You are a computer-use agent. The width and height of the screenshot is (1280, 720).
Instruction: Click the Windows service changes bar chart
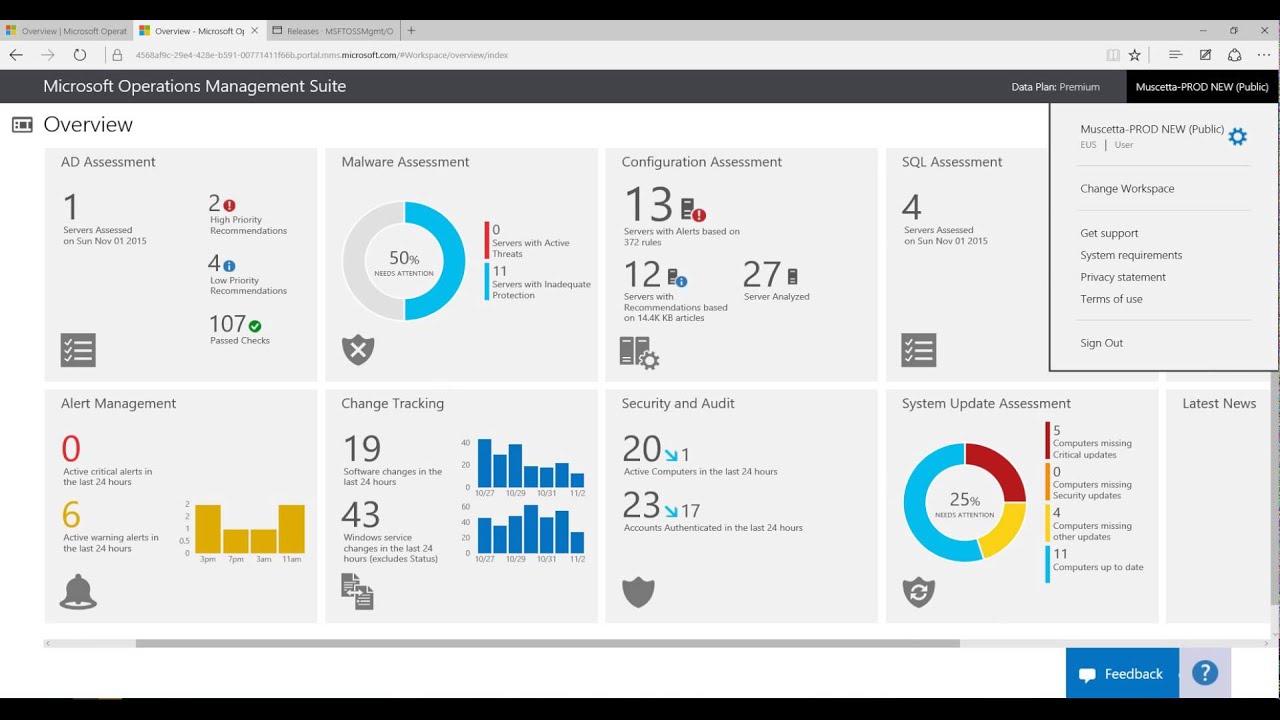[x=531, y=529]
